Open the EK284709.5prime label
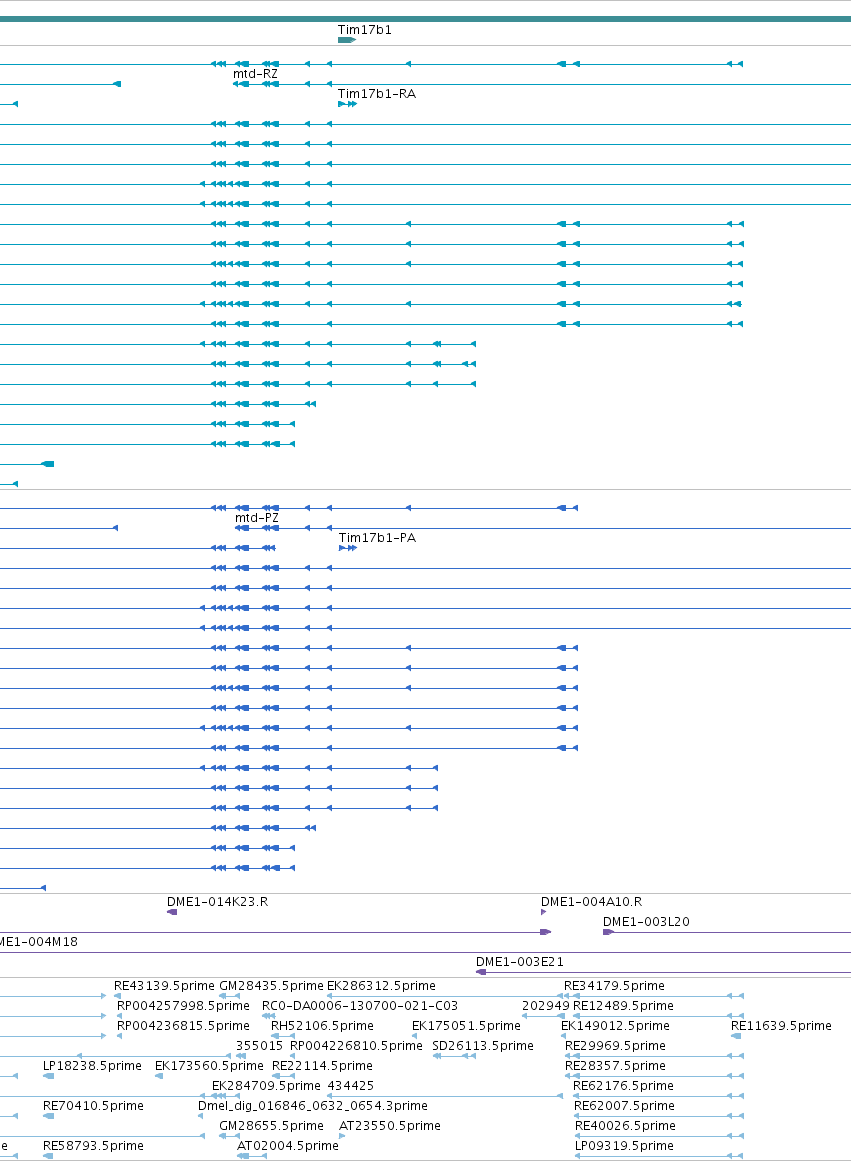 pyautogui.click(x=266, y=1086)
